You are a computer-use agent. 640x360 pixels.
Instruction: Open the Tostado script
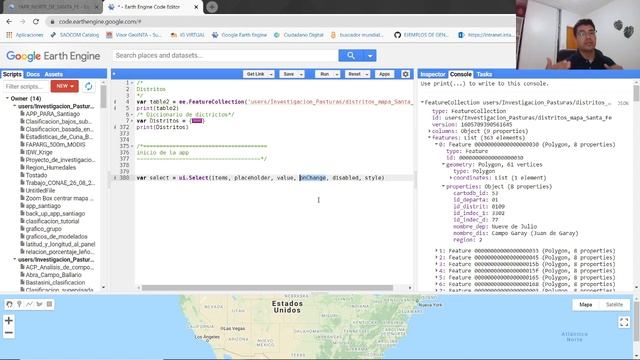click(x=36, y=175)
